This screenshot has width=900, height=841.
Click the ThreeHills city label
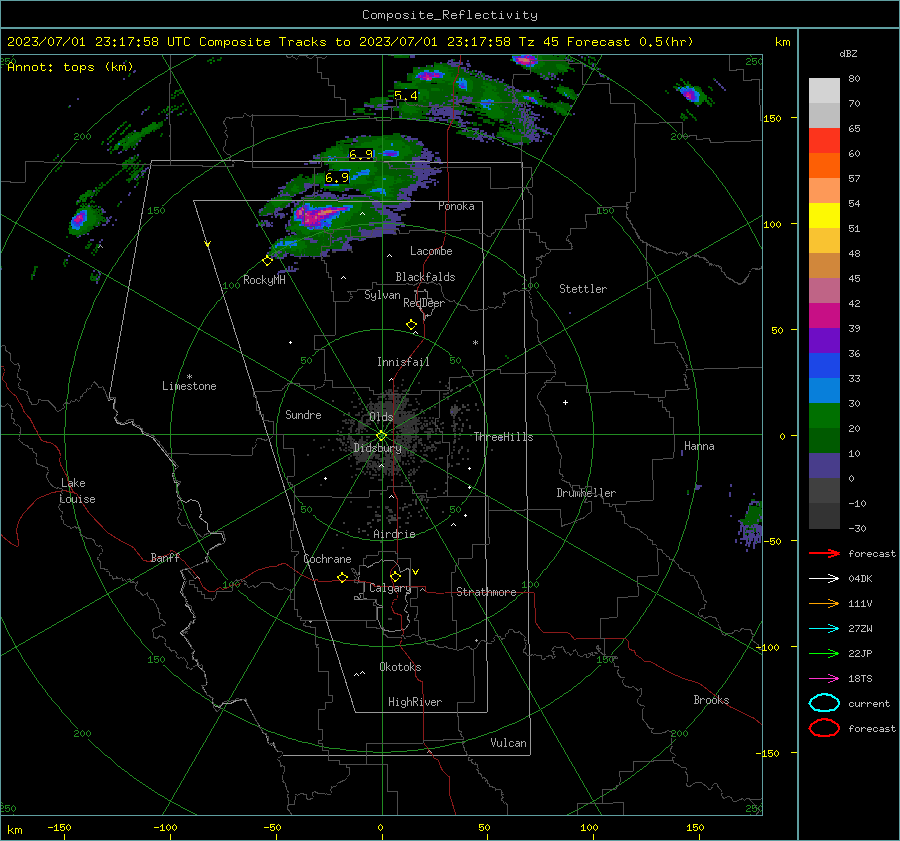503,437
